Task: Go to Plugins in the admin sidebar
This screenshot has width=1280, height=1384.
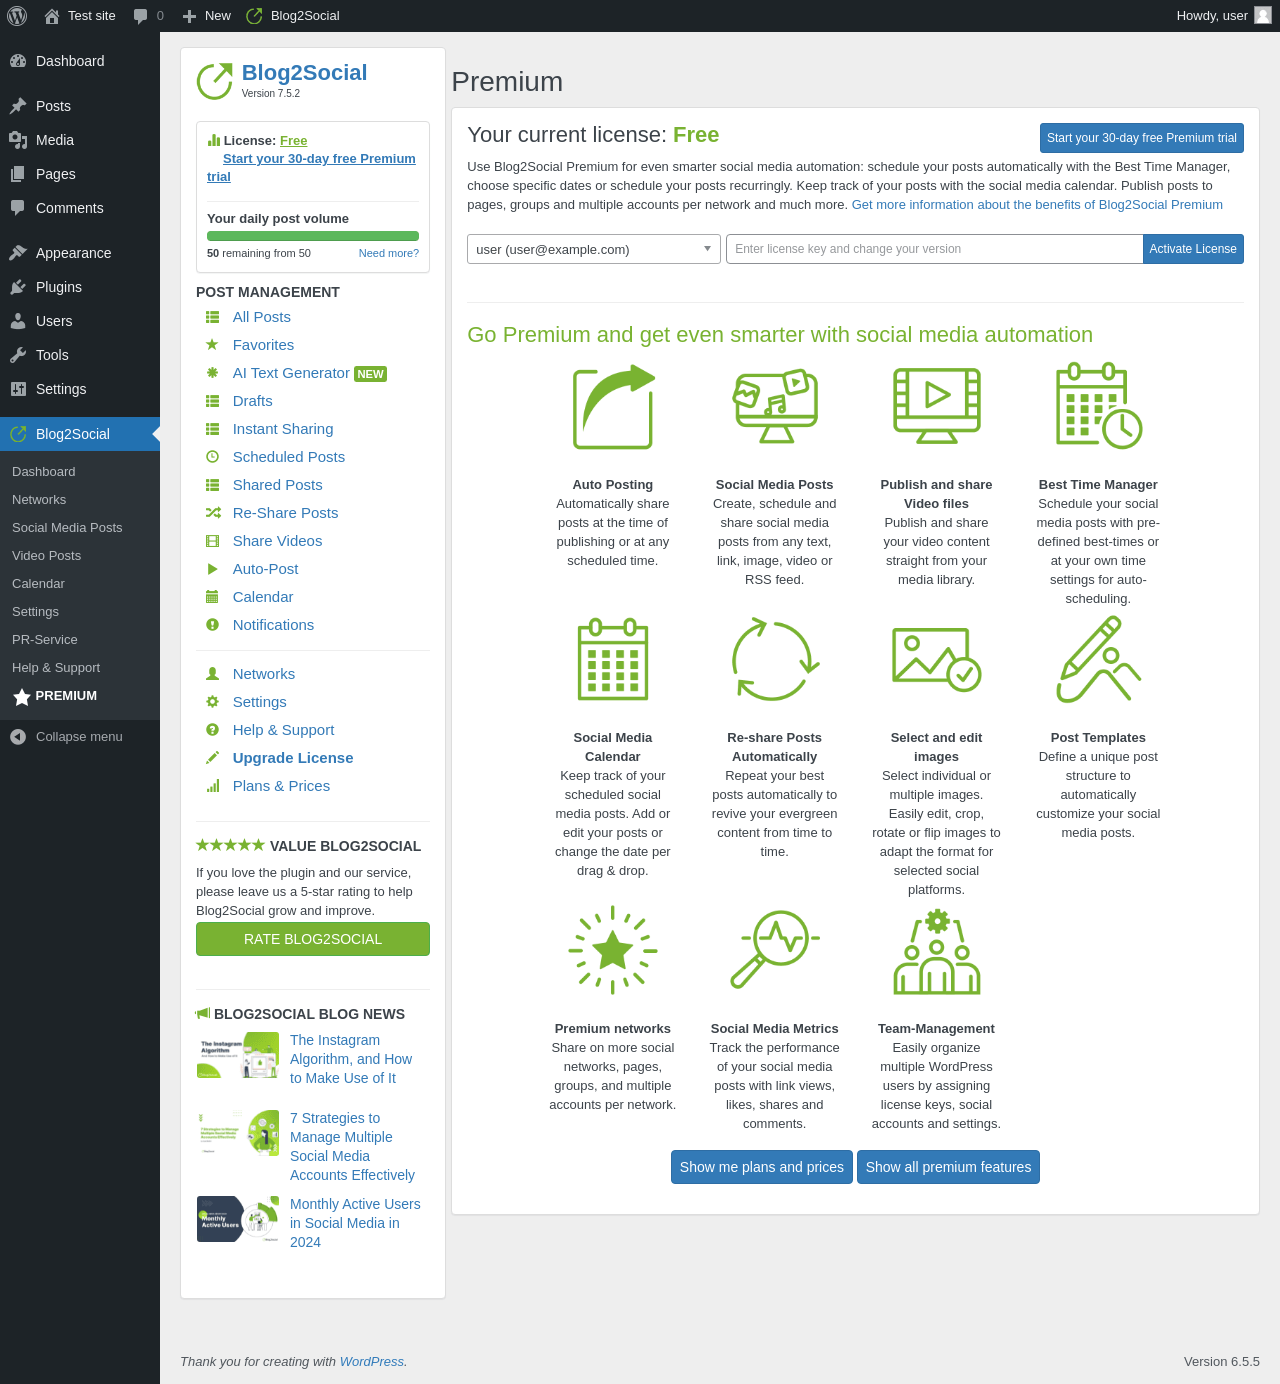Action: pyautogui.click(x=80, y=287)
